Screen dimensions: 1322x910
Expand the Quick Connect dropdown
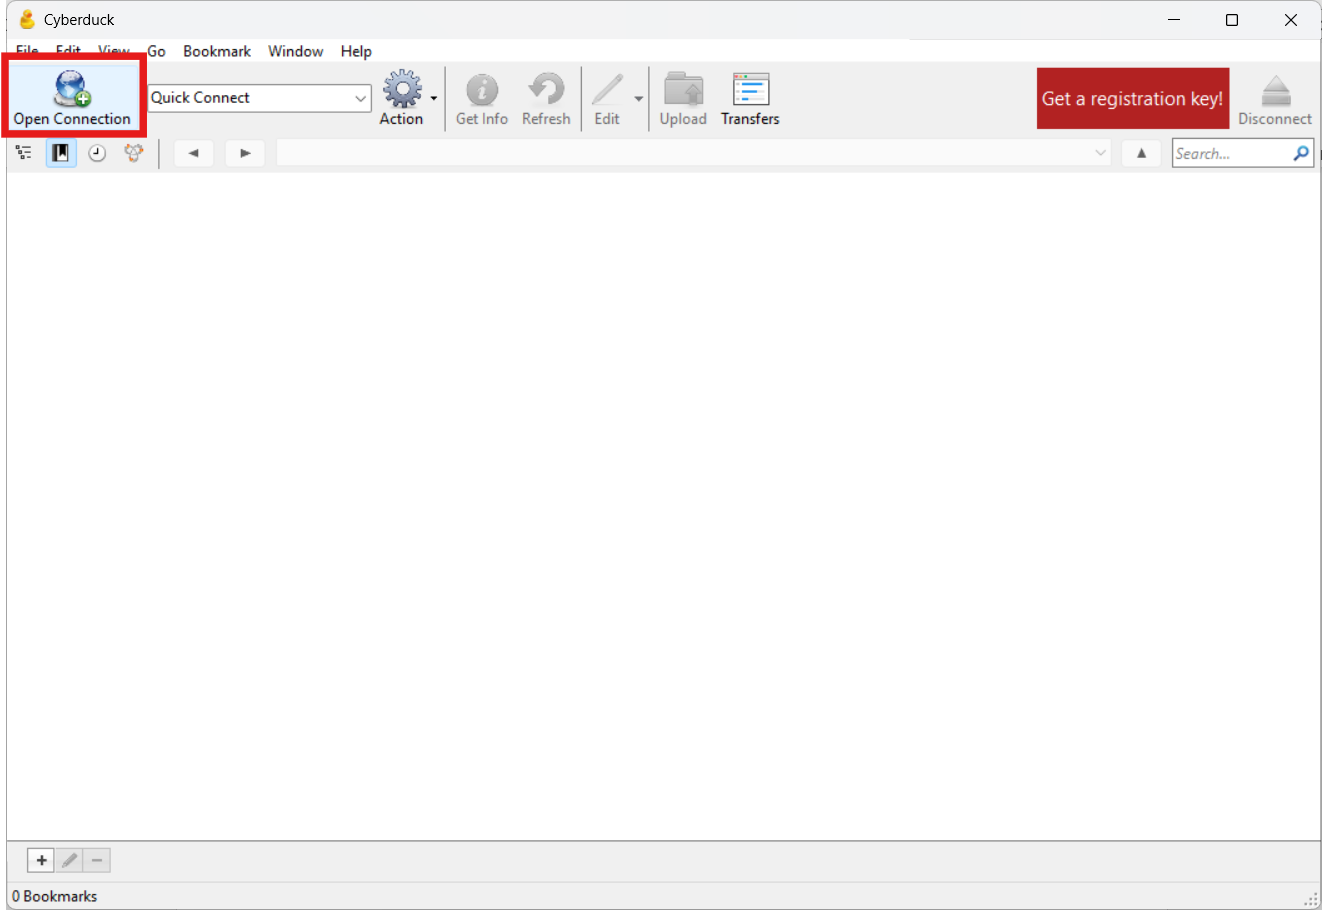[x=360, y=98]
